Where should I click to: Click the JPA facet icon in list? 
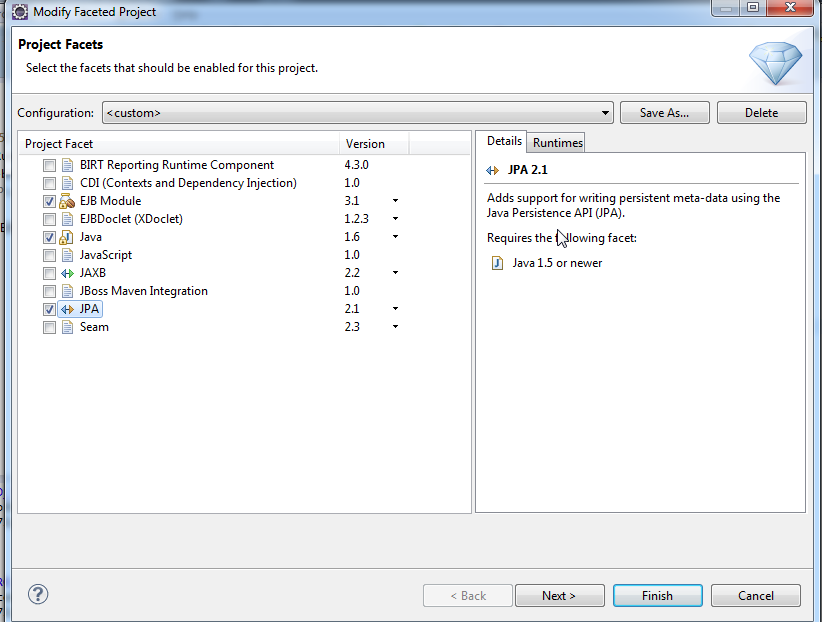(x=68, y=309)
